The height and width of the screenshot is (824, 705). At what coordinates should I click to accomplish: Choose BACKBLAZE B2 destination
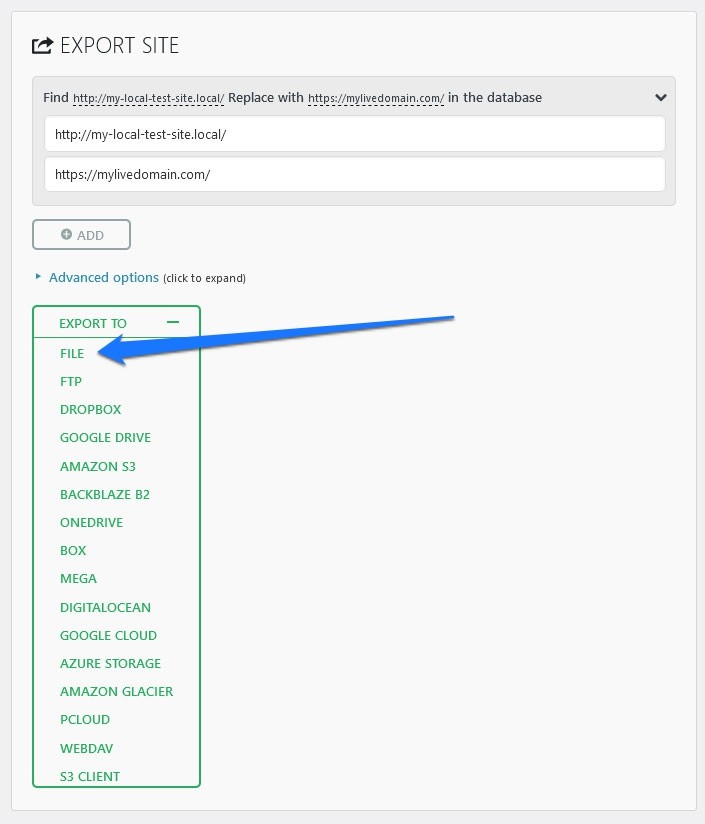pyautogui.click(x=105, y=494)
